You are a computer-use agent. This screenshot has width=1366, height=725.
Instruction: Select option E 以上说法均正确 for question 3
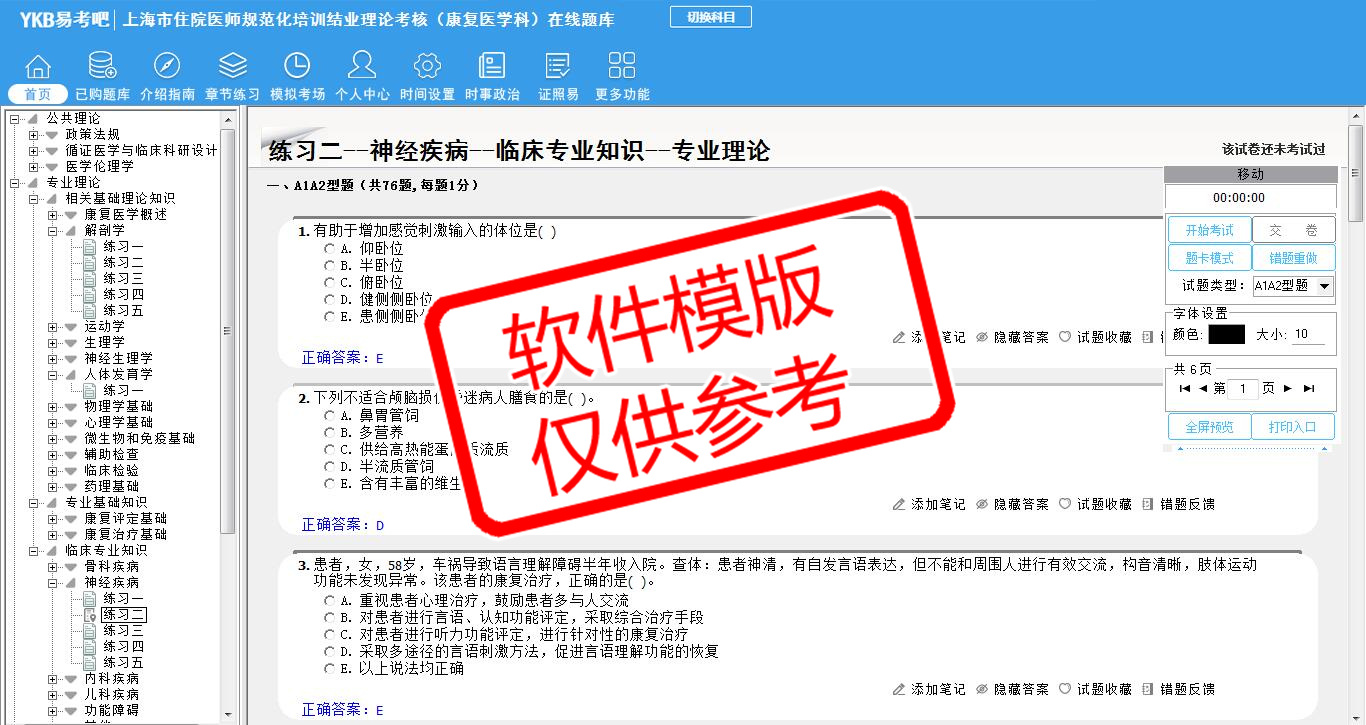pos(329,669)
